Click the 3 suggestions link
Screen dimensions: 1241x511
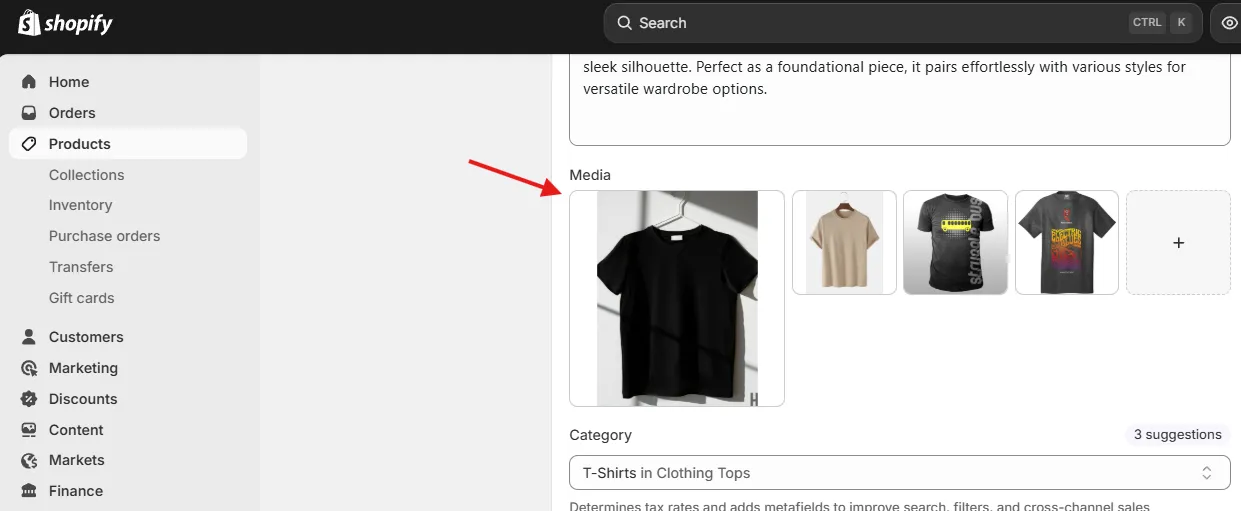[1177, 435]
